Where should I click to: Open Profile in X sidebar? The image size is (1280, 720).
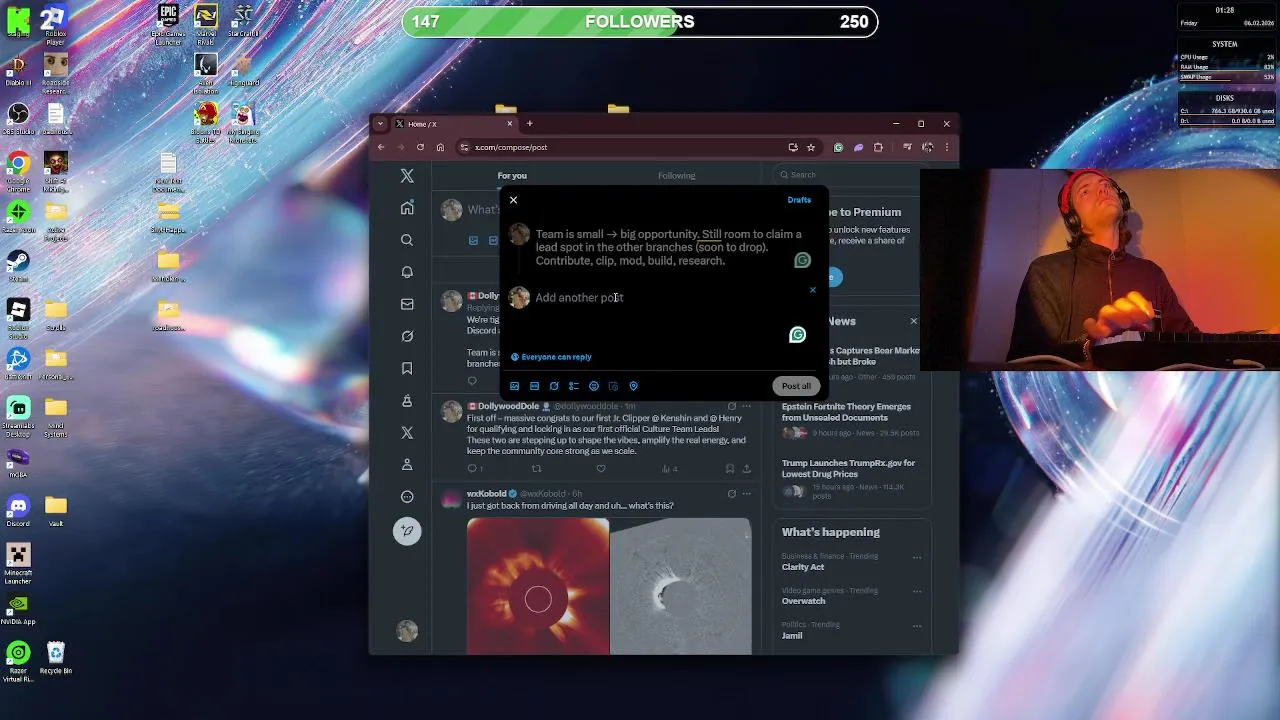point(407,464)
